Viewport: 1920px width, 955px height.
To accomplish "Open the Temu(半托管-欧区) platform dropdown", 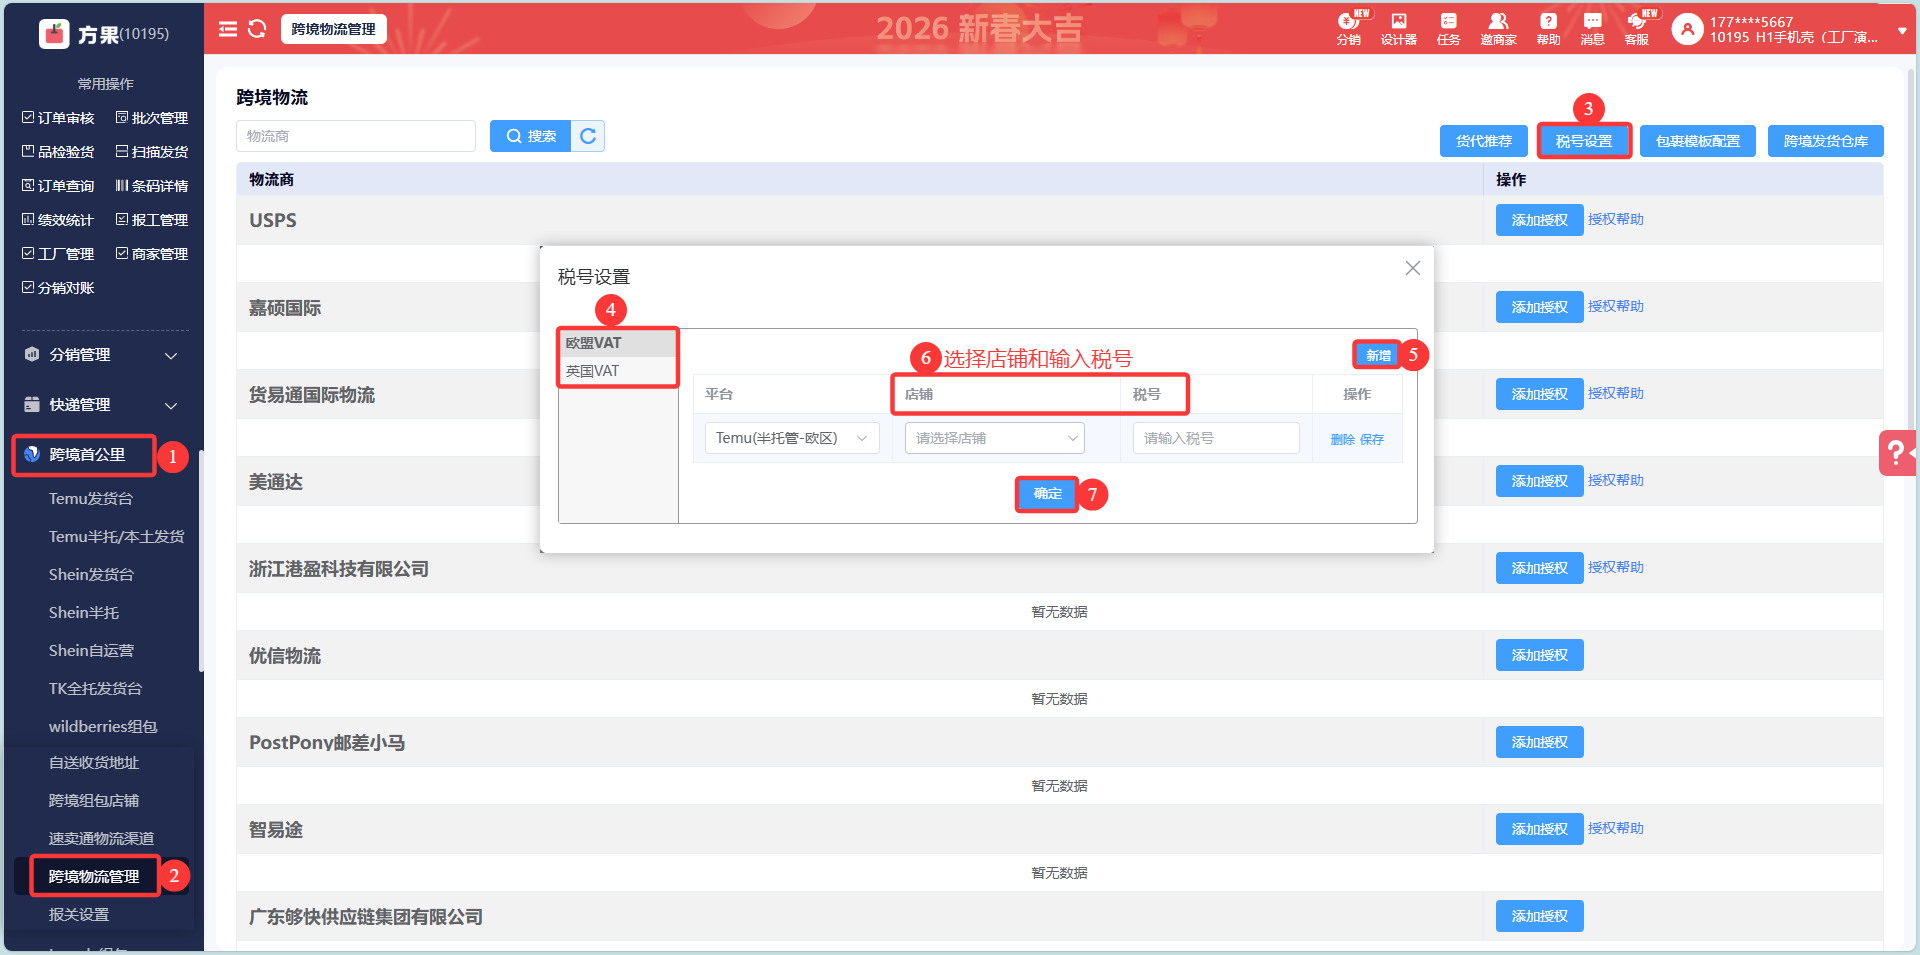I will coord(791,438).
